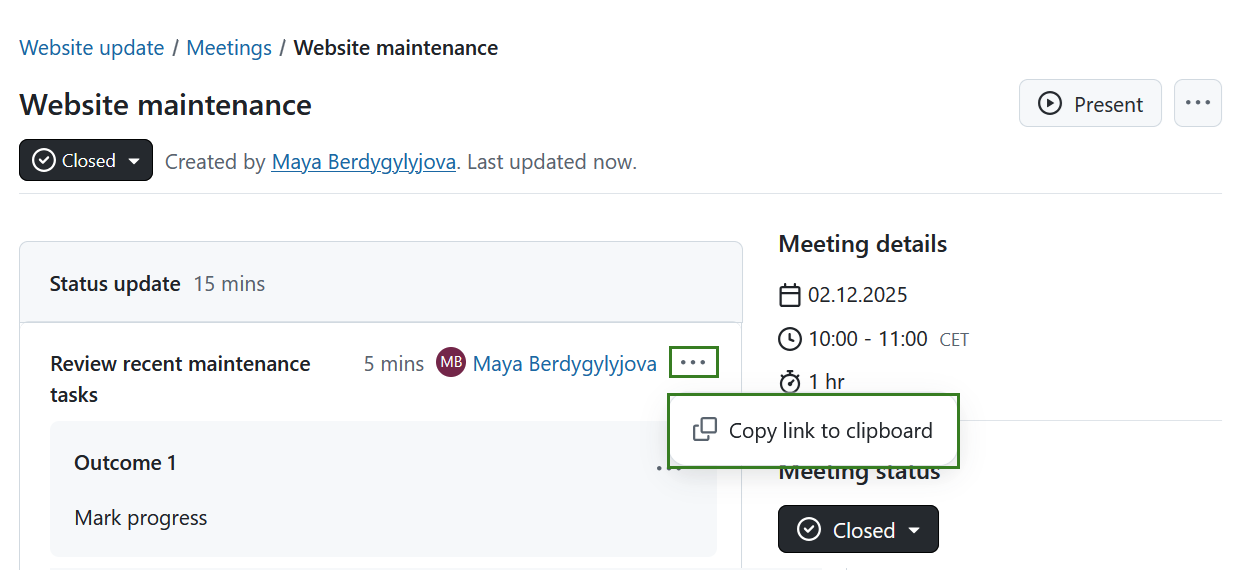Open the Outcome 1 three-dot menu
The width and height of the screenshot is (1241, 570).
point(662,467)
